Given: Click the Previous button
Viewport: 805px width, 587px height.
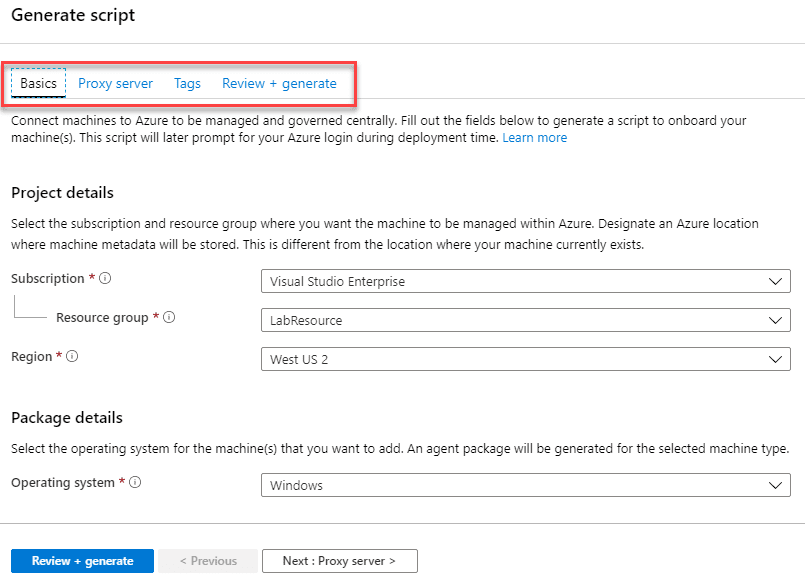Looking at the screenshot, I should point(208,561).
